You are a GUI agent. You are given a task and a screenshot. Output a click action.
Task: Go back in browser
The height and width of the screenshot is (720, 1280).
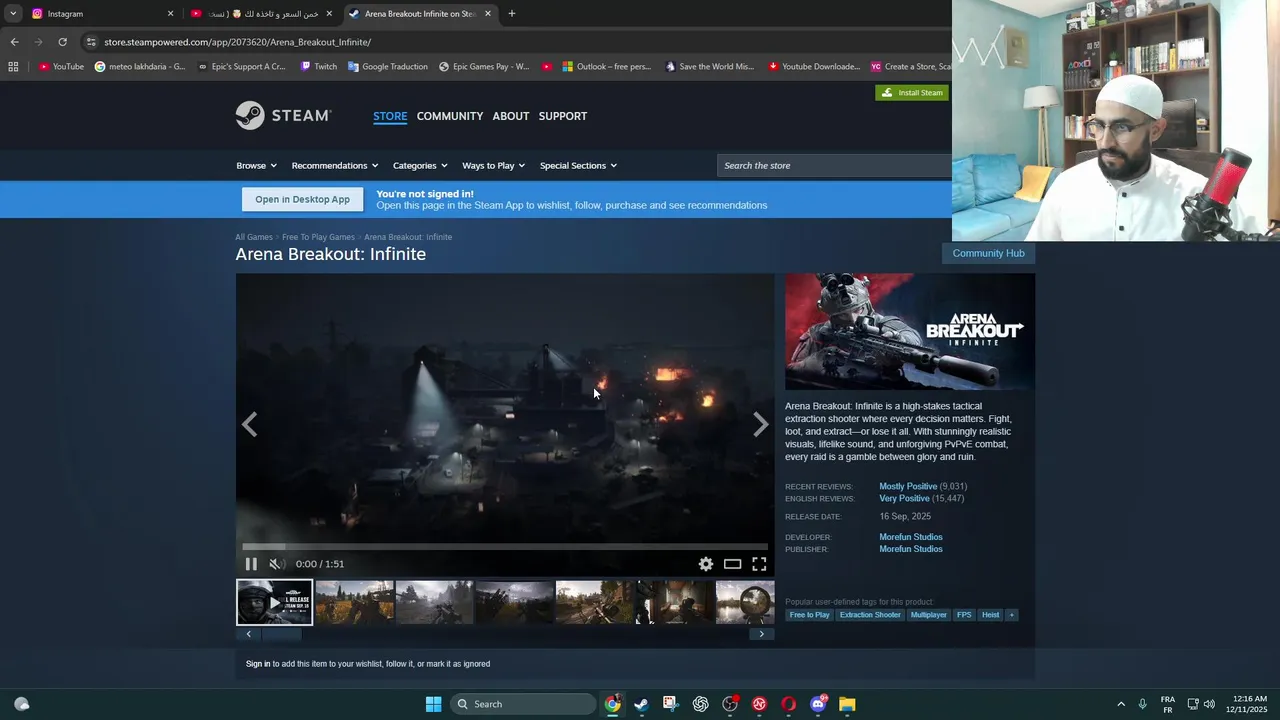(x=14, y=42)
